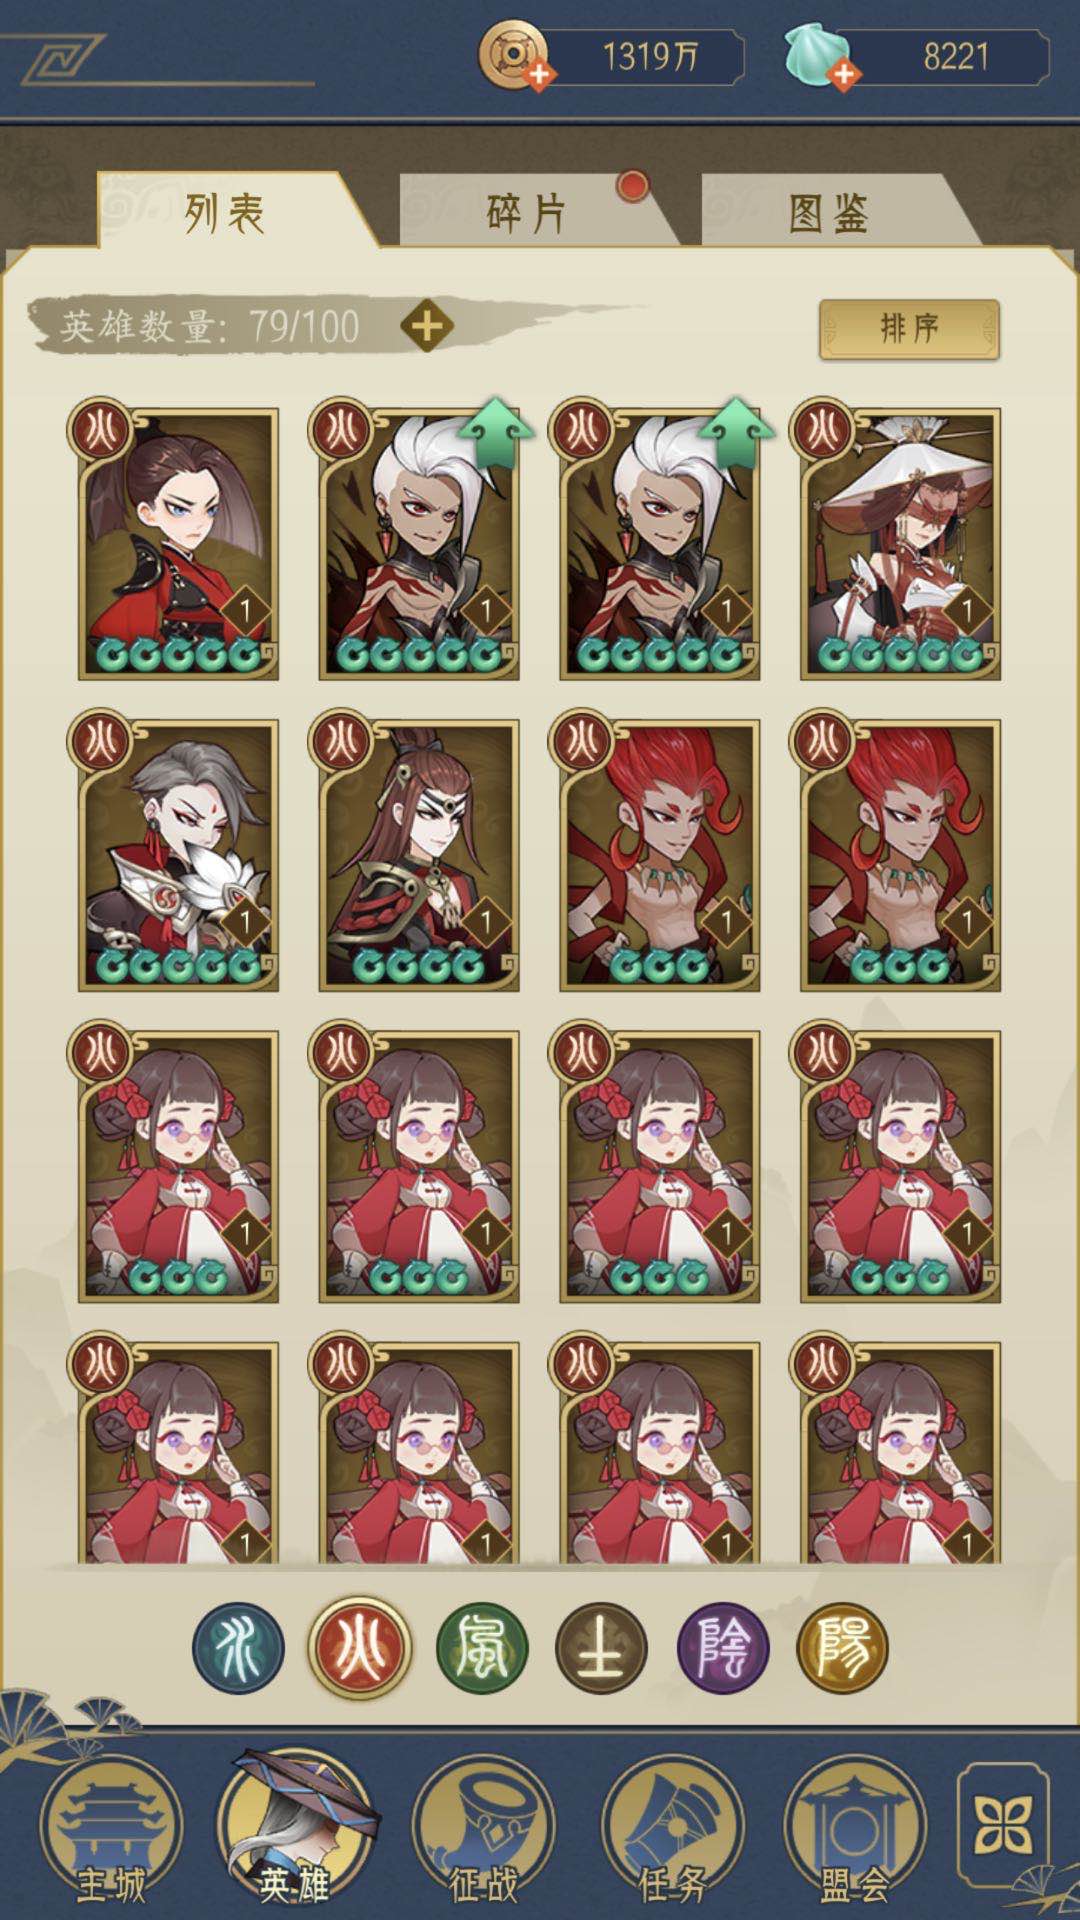
Task: Open the 列表 list tab
Action: pos(225,211)
